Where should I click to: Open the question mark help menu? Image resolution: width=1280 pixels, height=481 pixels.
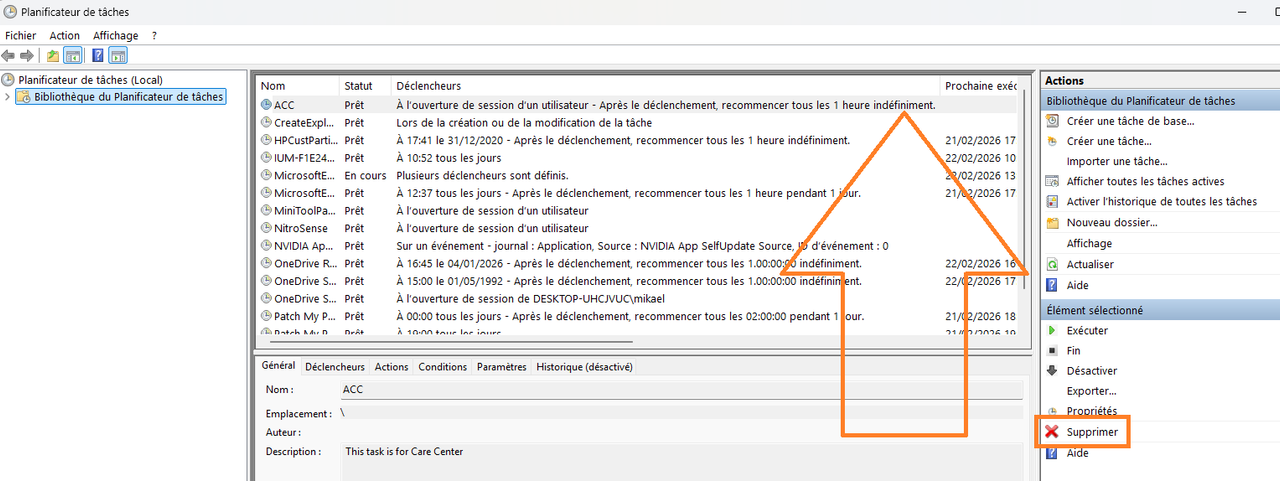(x=154, y=36)
